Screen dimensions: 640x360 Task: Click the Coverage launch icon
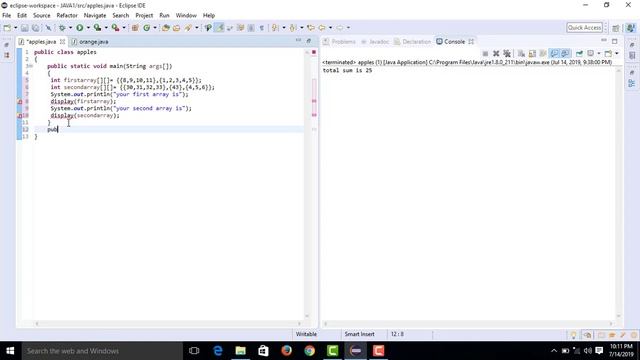pos(97,28)
